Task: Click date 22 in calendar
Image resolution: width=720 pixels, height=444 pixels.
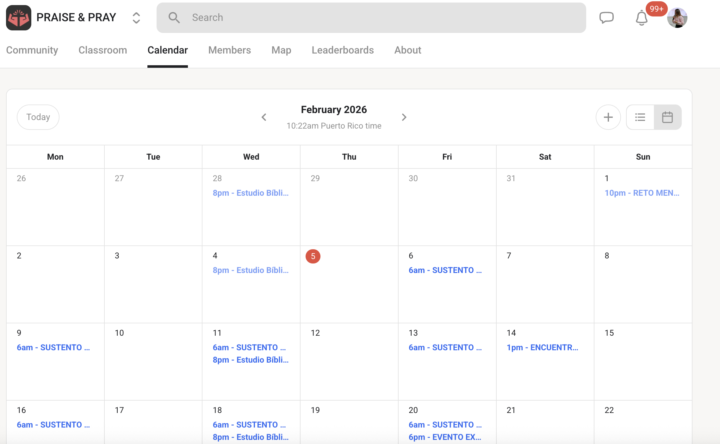Action: point(609,410)
